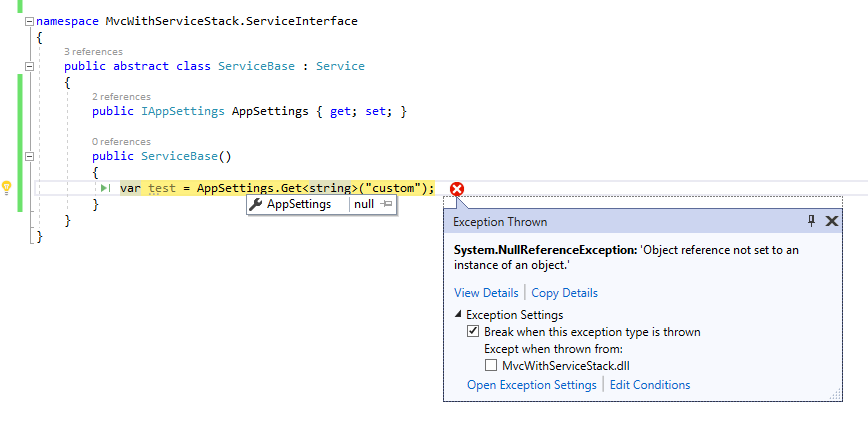Click the resize grip of exception popup

pos(836,394)
